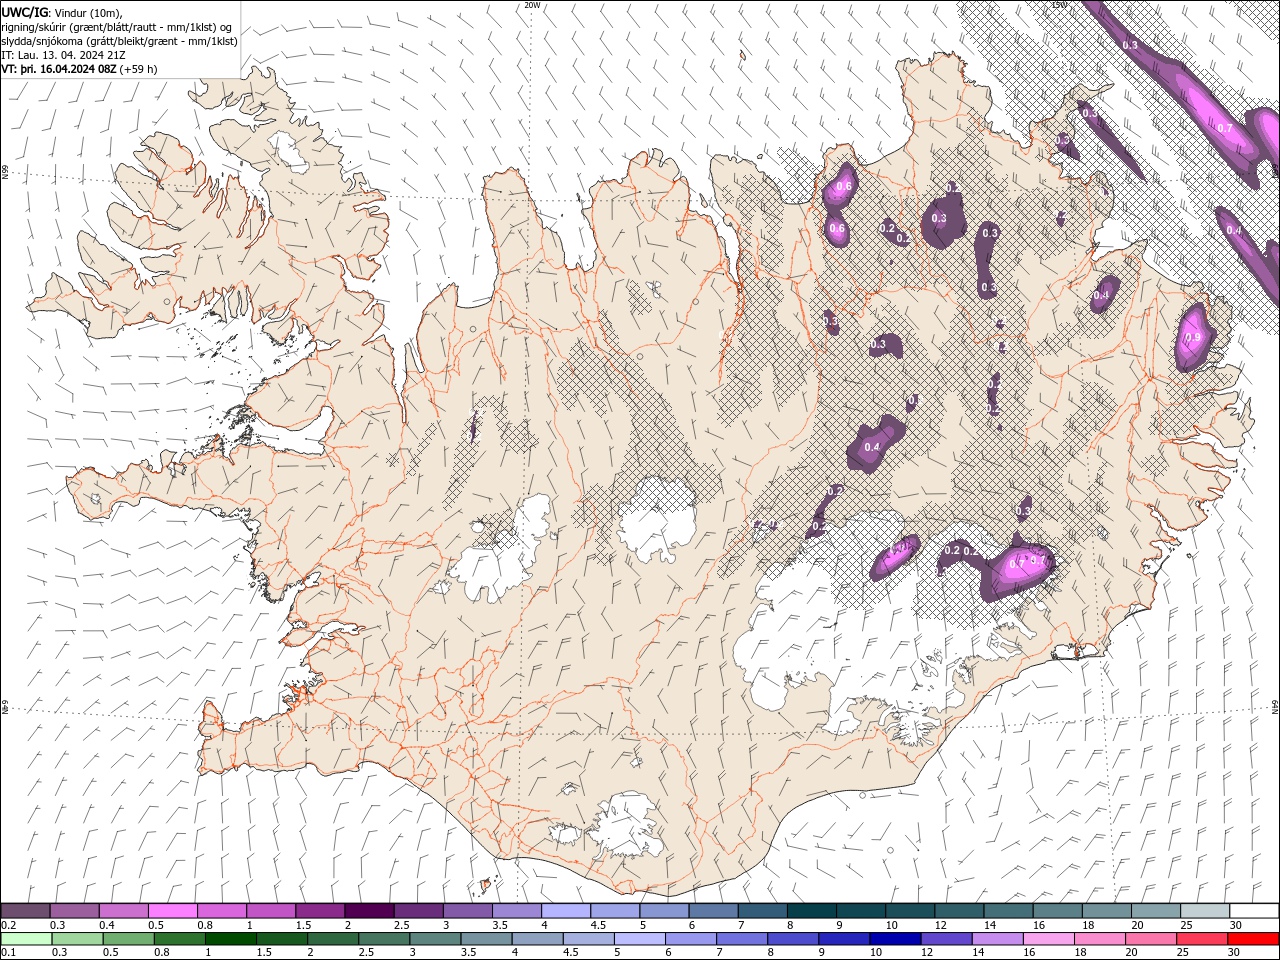This screenshot has height=960, width=1280.
Task: Select the snow-scale swatch labeled 5
Action: pyautogui.click(x=663, y=911)
